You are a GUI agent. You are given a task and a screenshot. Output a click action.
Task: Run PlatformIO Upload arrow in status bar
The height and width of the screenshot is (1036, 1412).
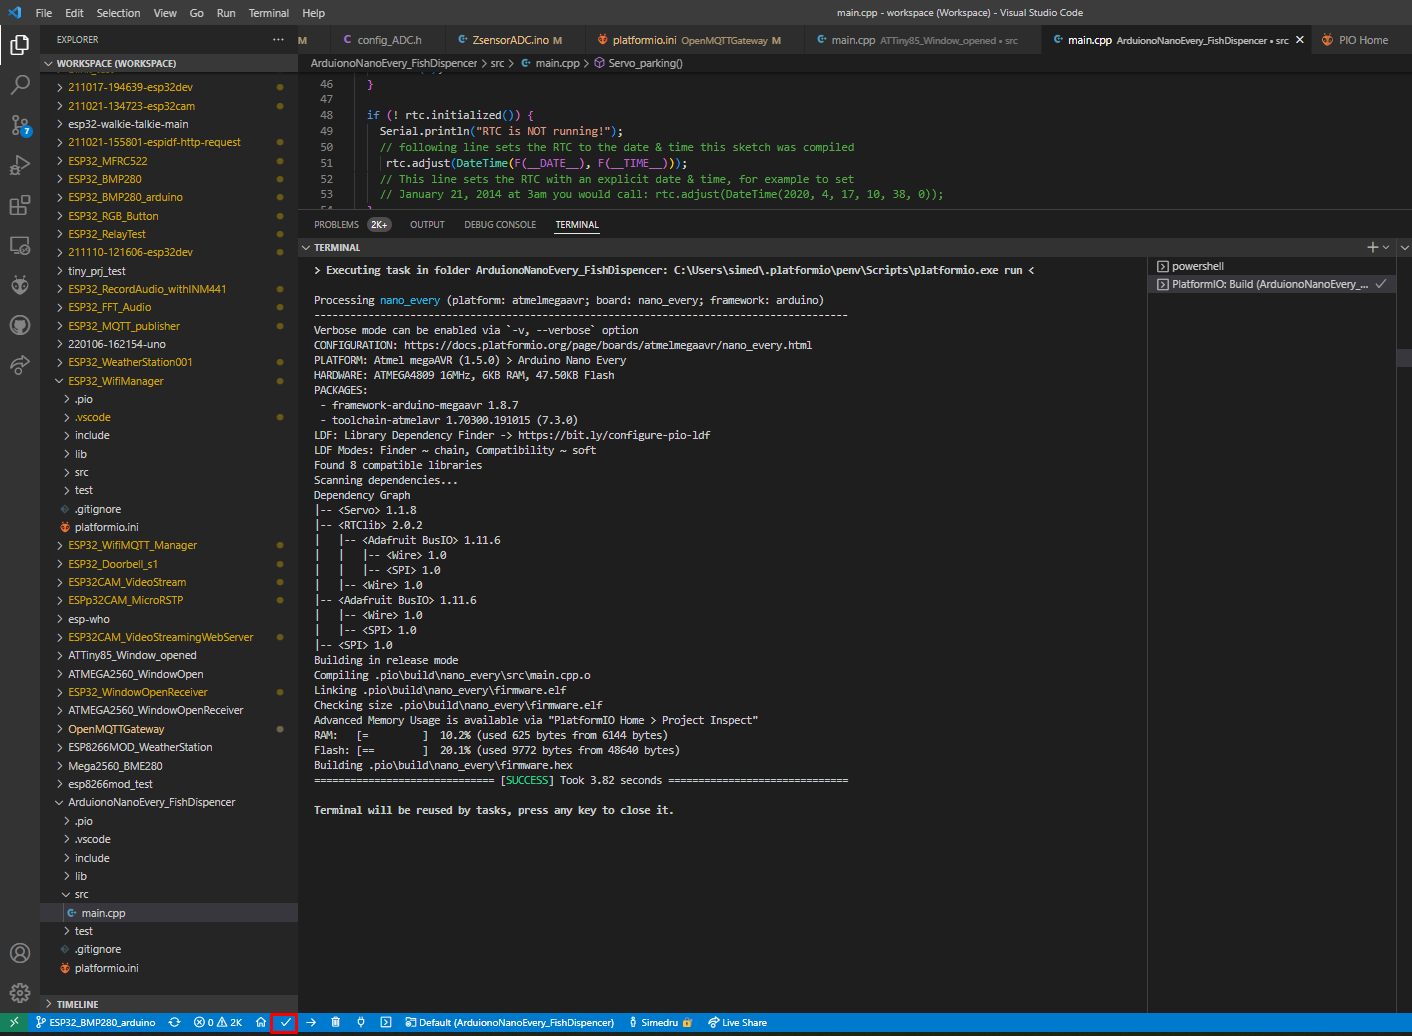tap(311, 1022)
